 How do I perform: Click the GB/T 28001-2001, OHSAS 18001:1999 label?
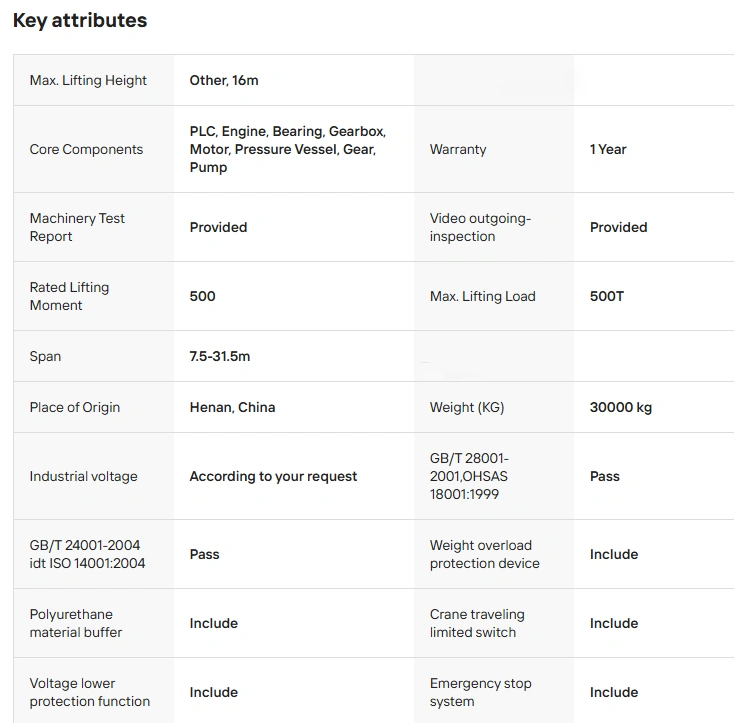pos(469,476)
